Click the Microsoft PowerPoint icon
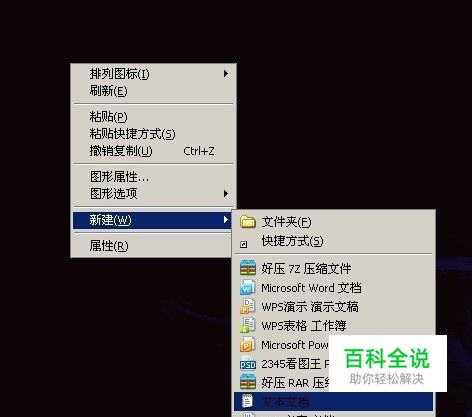The height and width of the screenshot is (417, 472). (x=248, y=345)
